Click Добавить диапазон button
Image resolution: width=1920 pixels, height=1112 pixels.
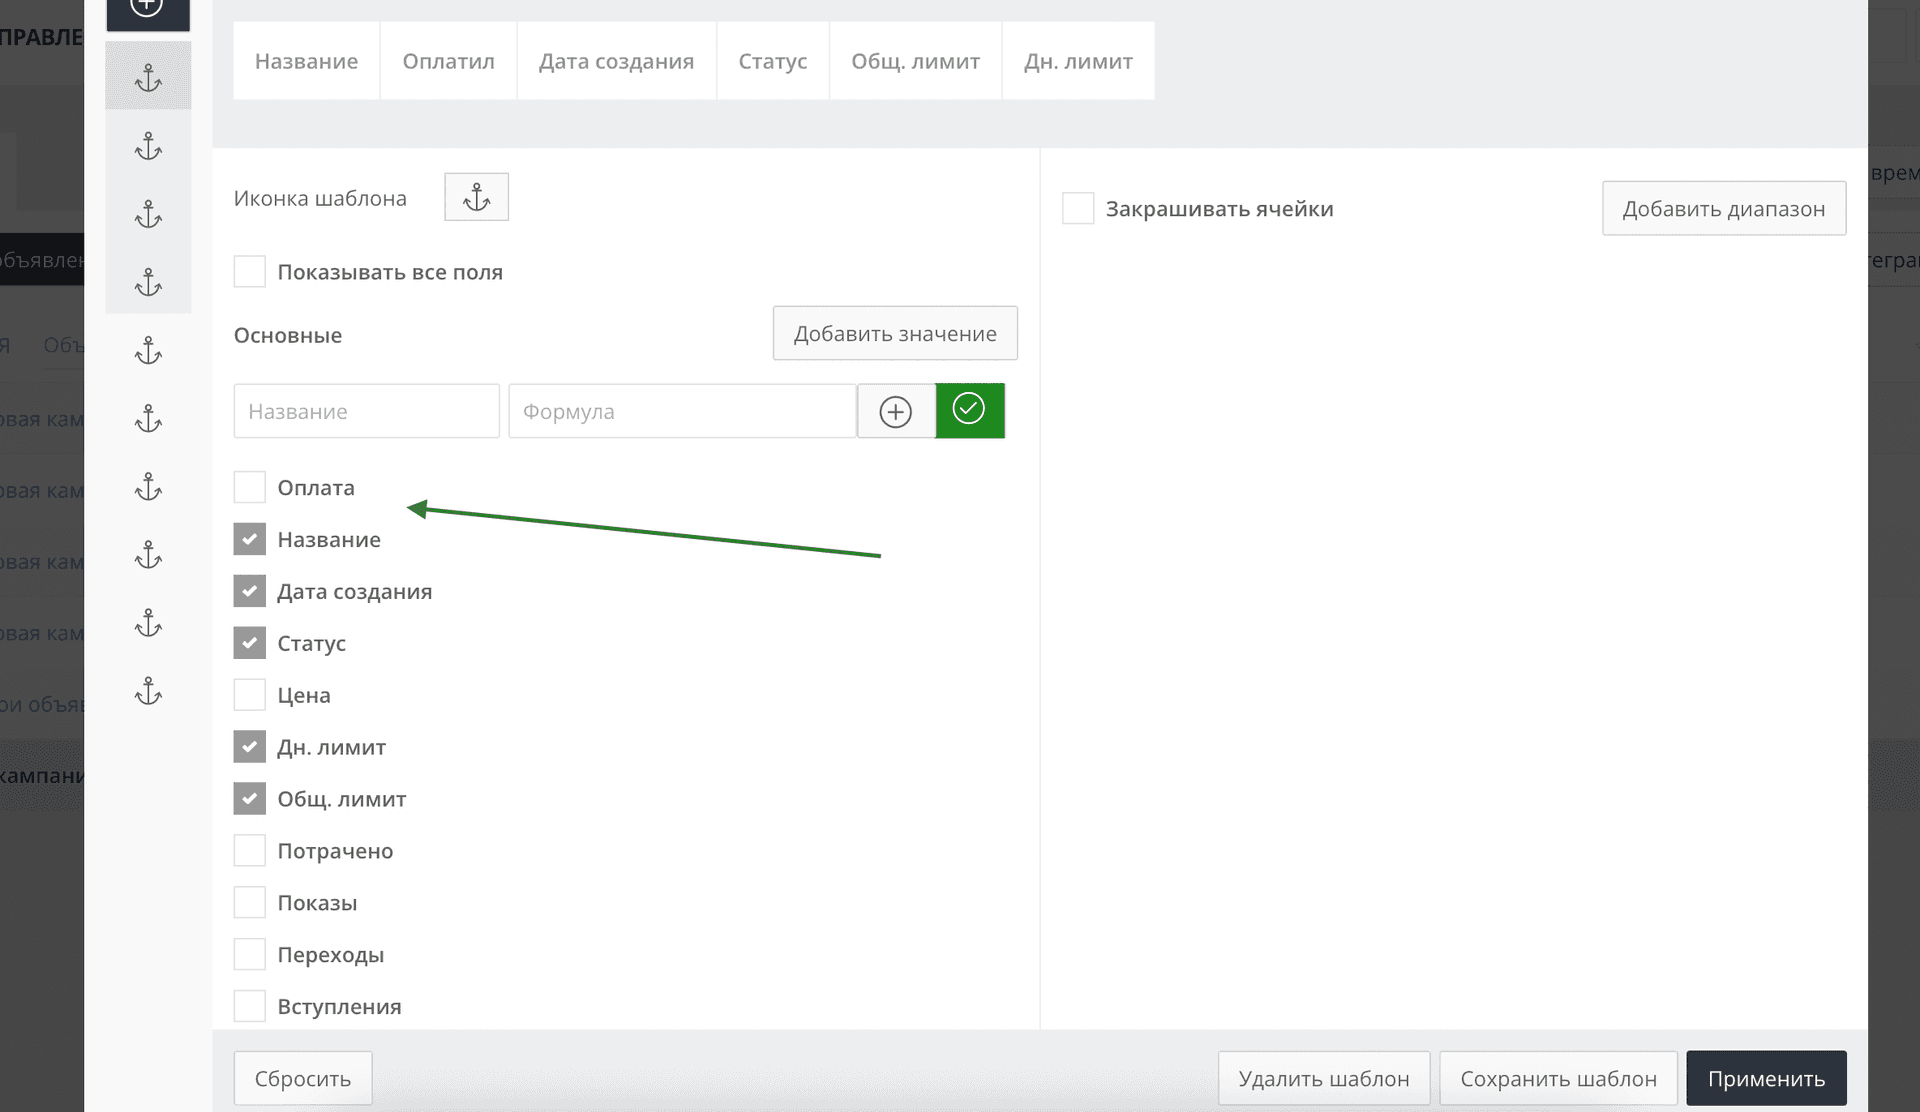tap(1723, 208)
